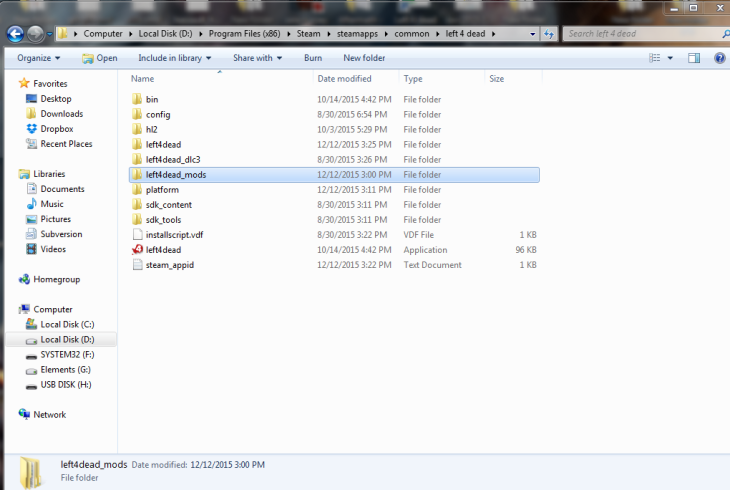The image size is (730, 490).
Task: Select the config folder icon
Action: 137,114
